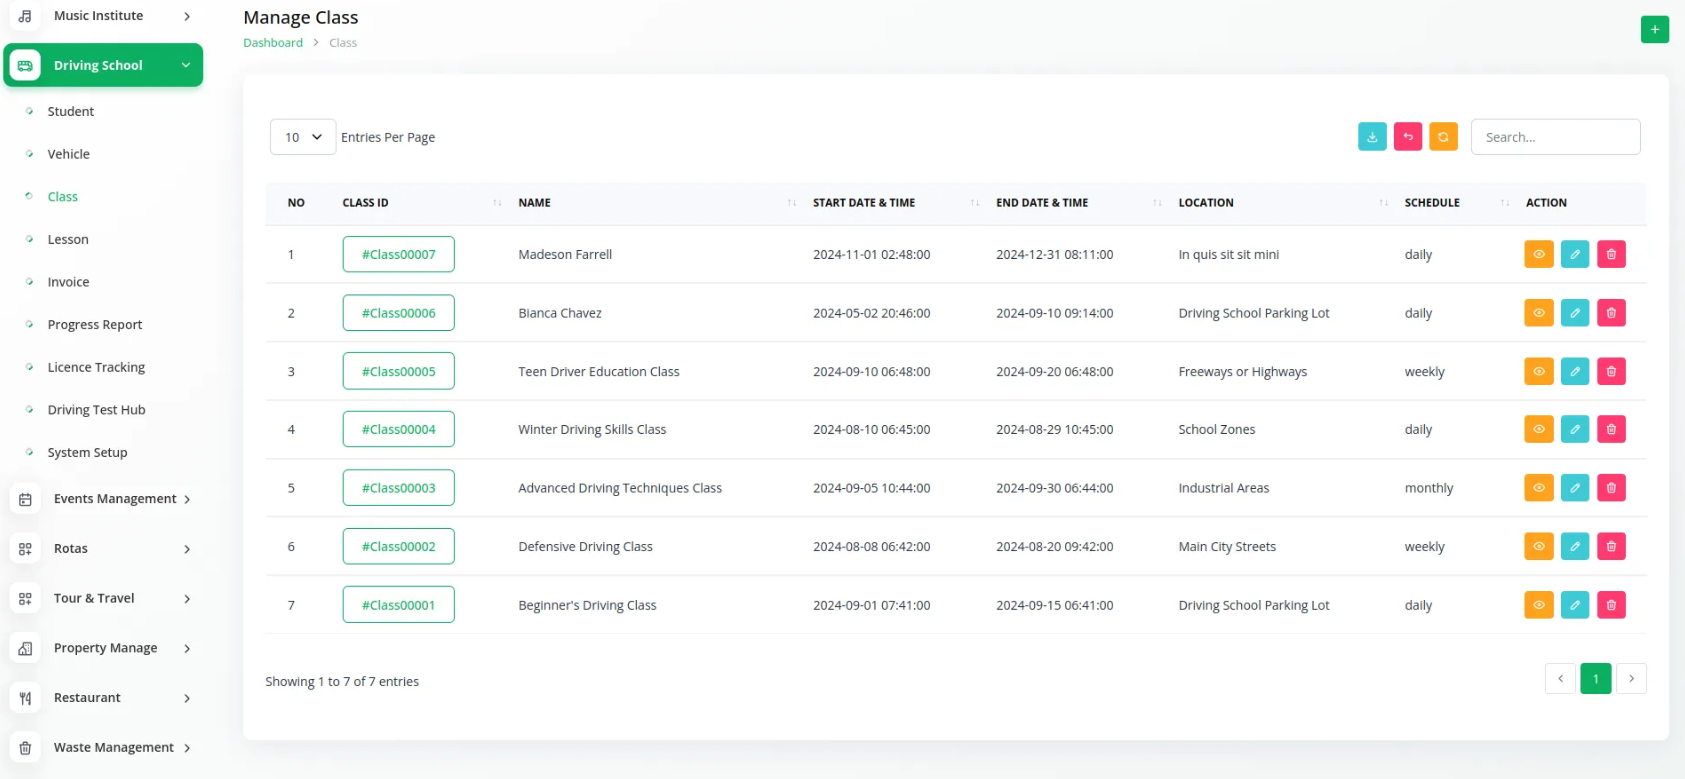1685x779 pixels.
Task: Edit the Teen Driver Education Class
Action: coord(1575,371)
